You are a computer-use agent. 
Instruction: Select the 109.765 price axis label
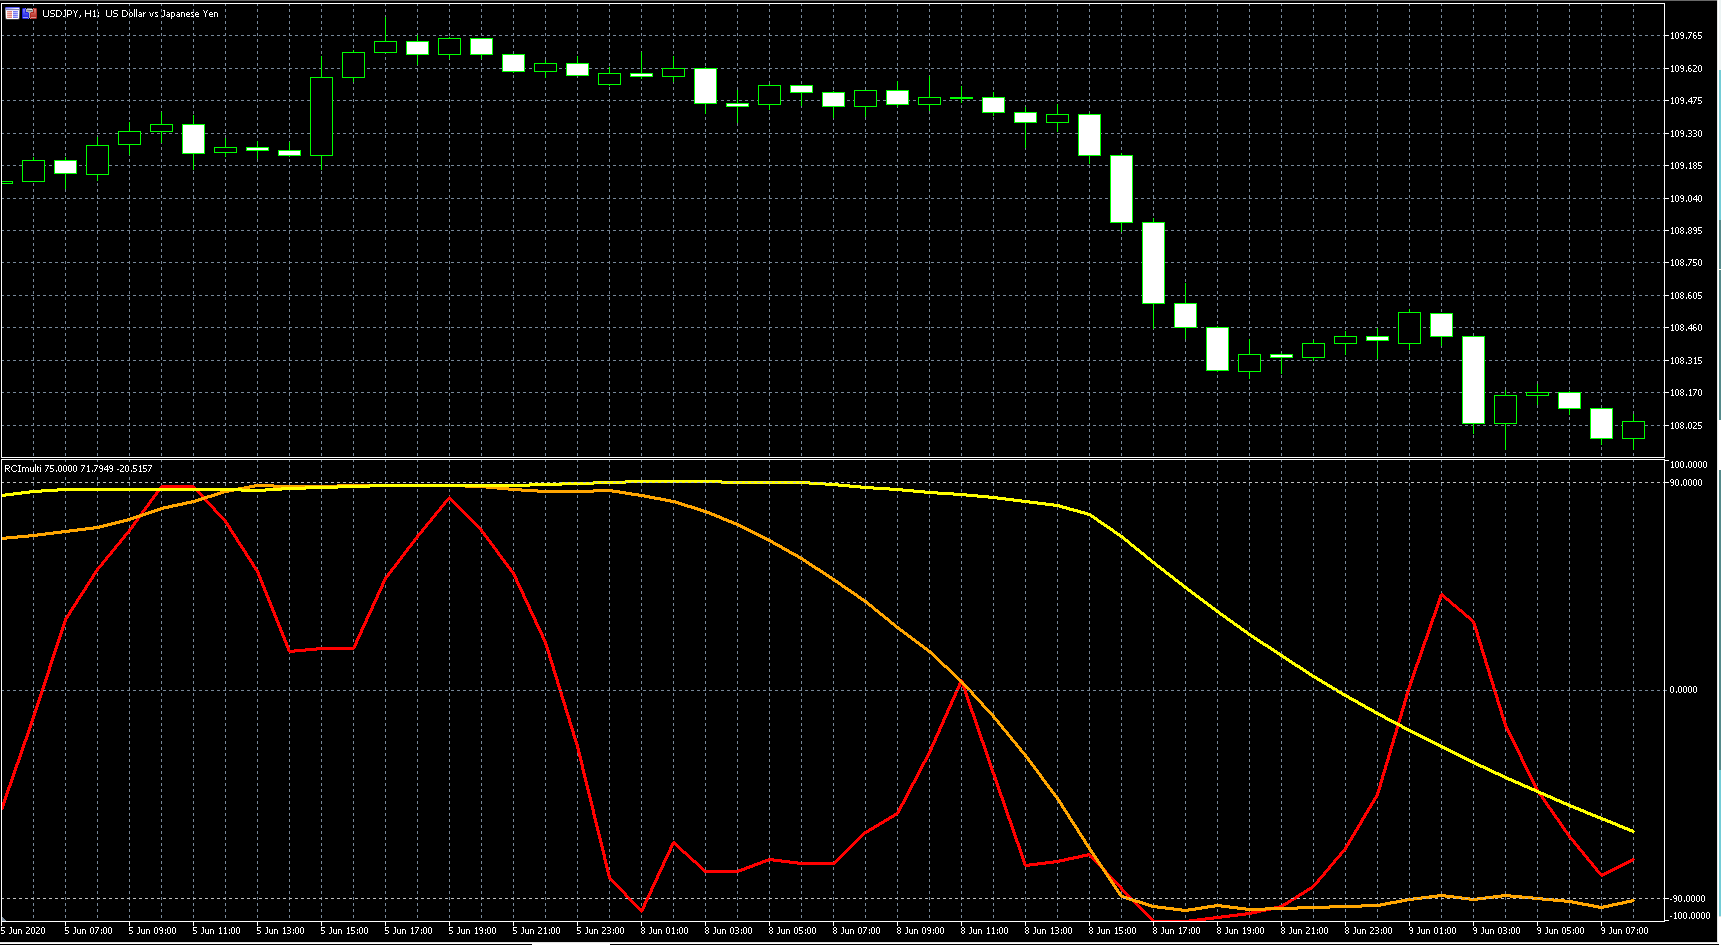point(1686,36)
